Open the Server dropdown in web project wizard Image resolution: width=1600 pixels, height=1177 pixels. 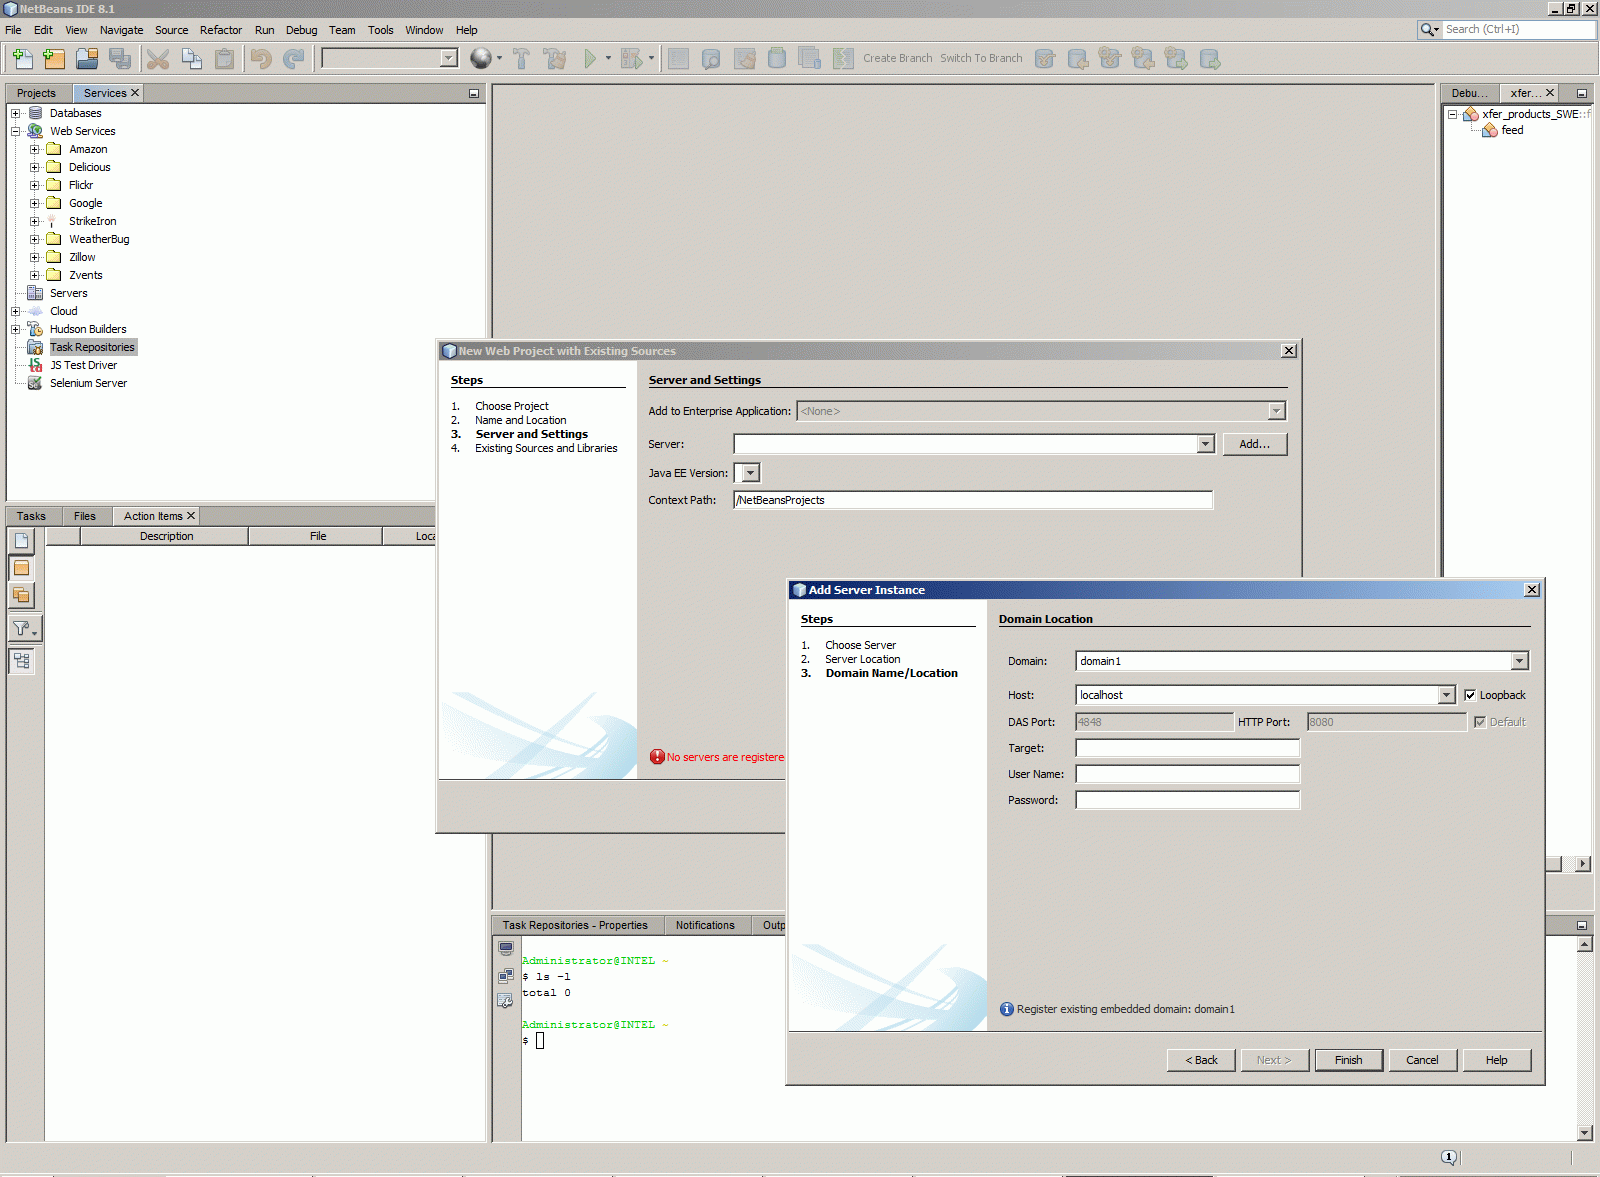tap(1206, 444)
